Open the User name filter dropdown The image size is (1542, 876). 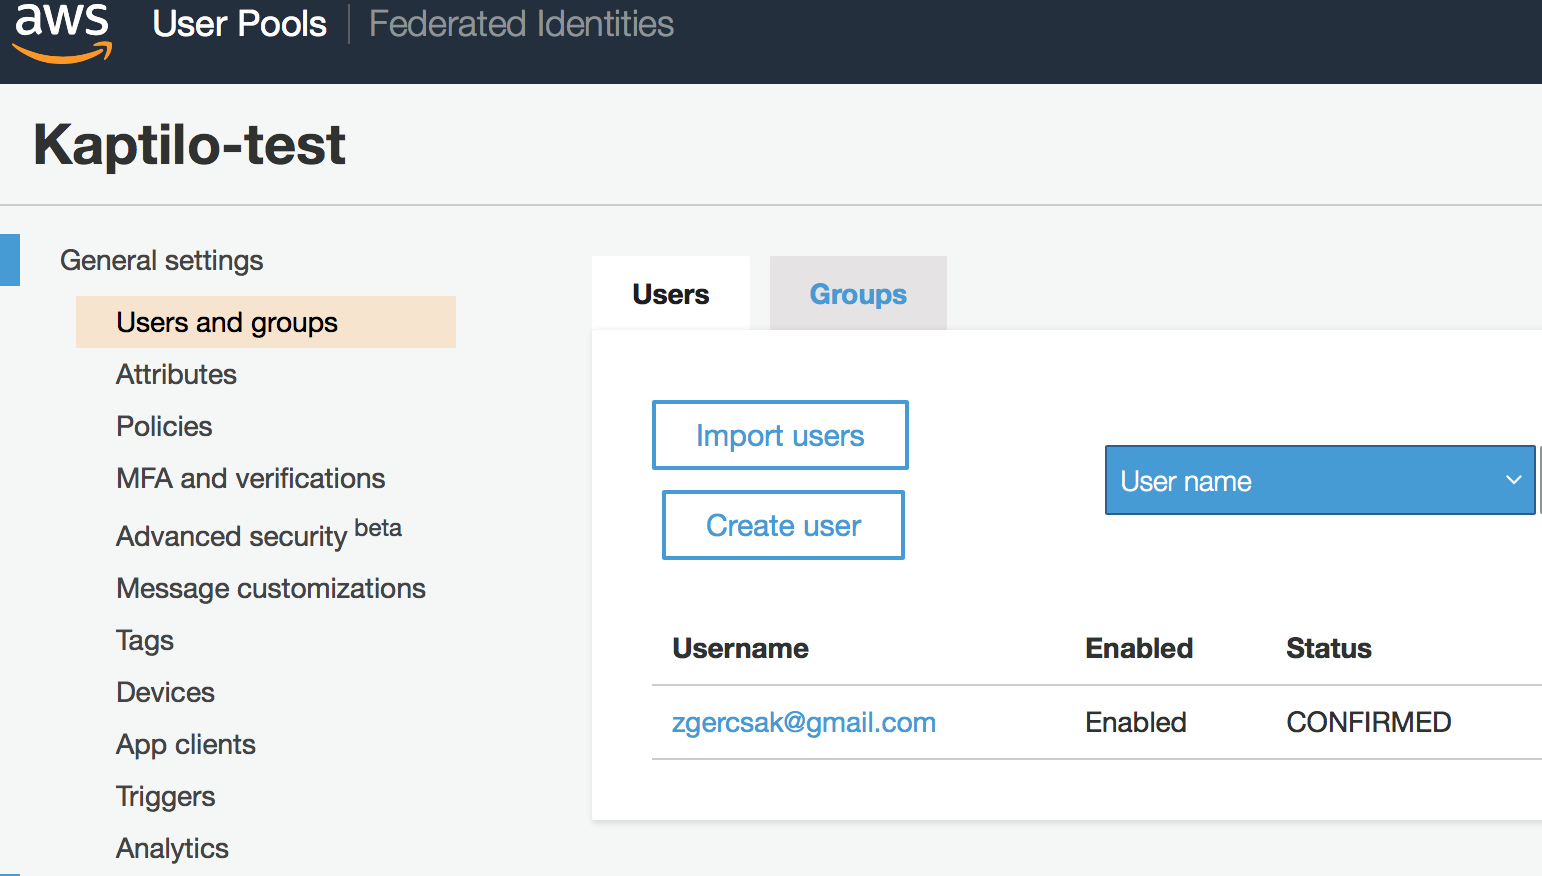pyautogui.click(x=1319, y=481)
